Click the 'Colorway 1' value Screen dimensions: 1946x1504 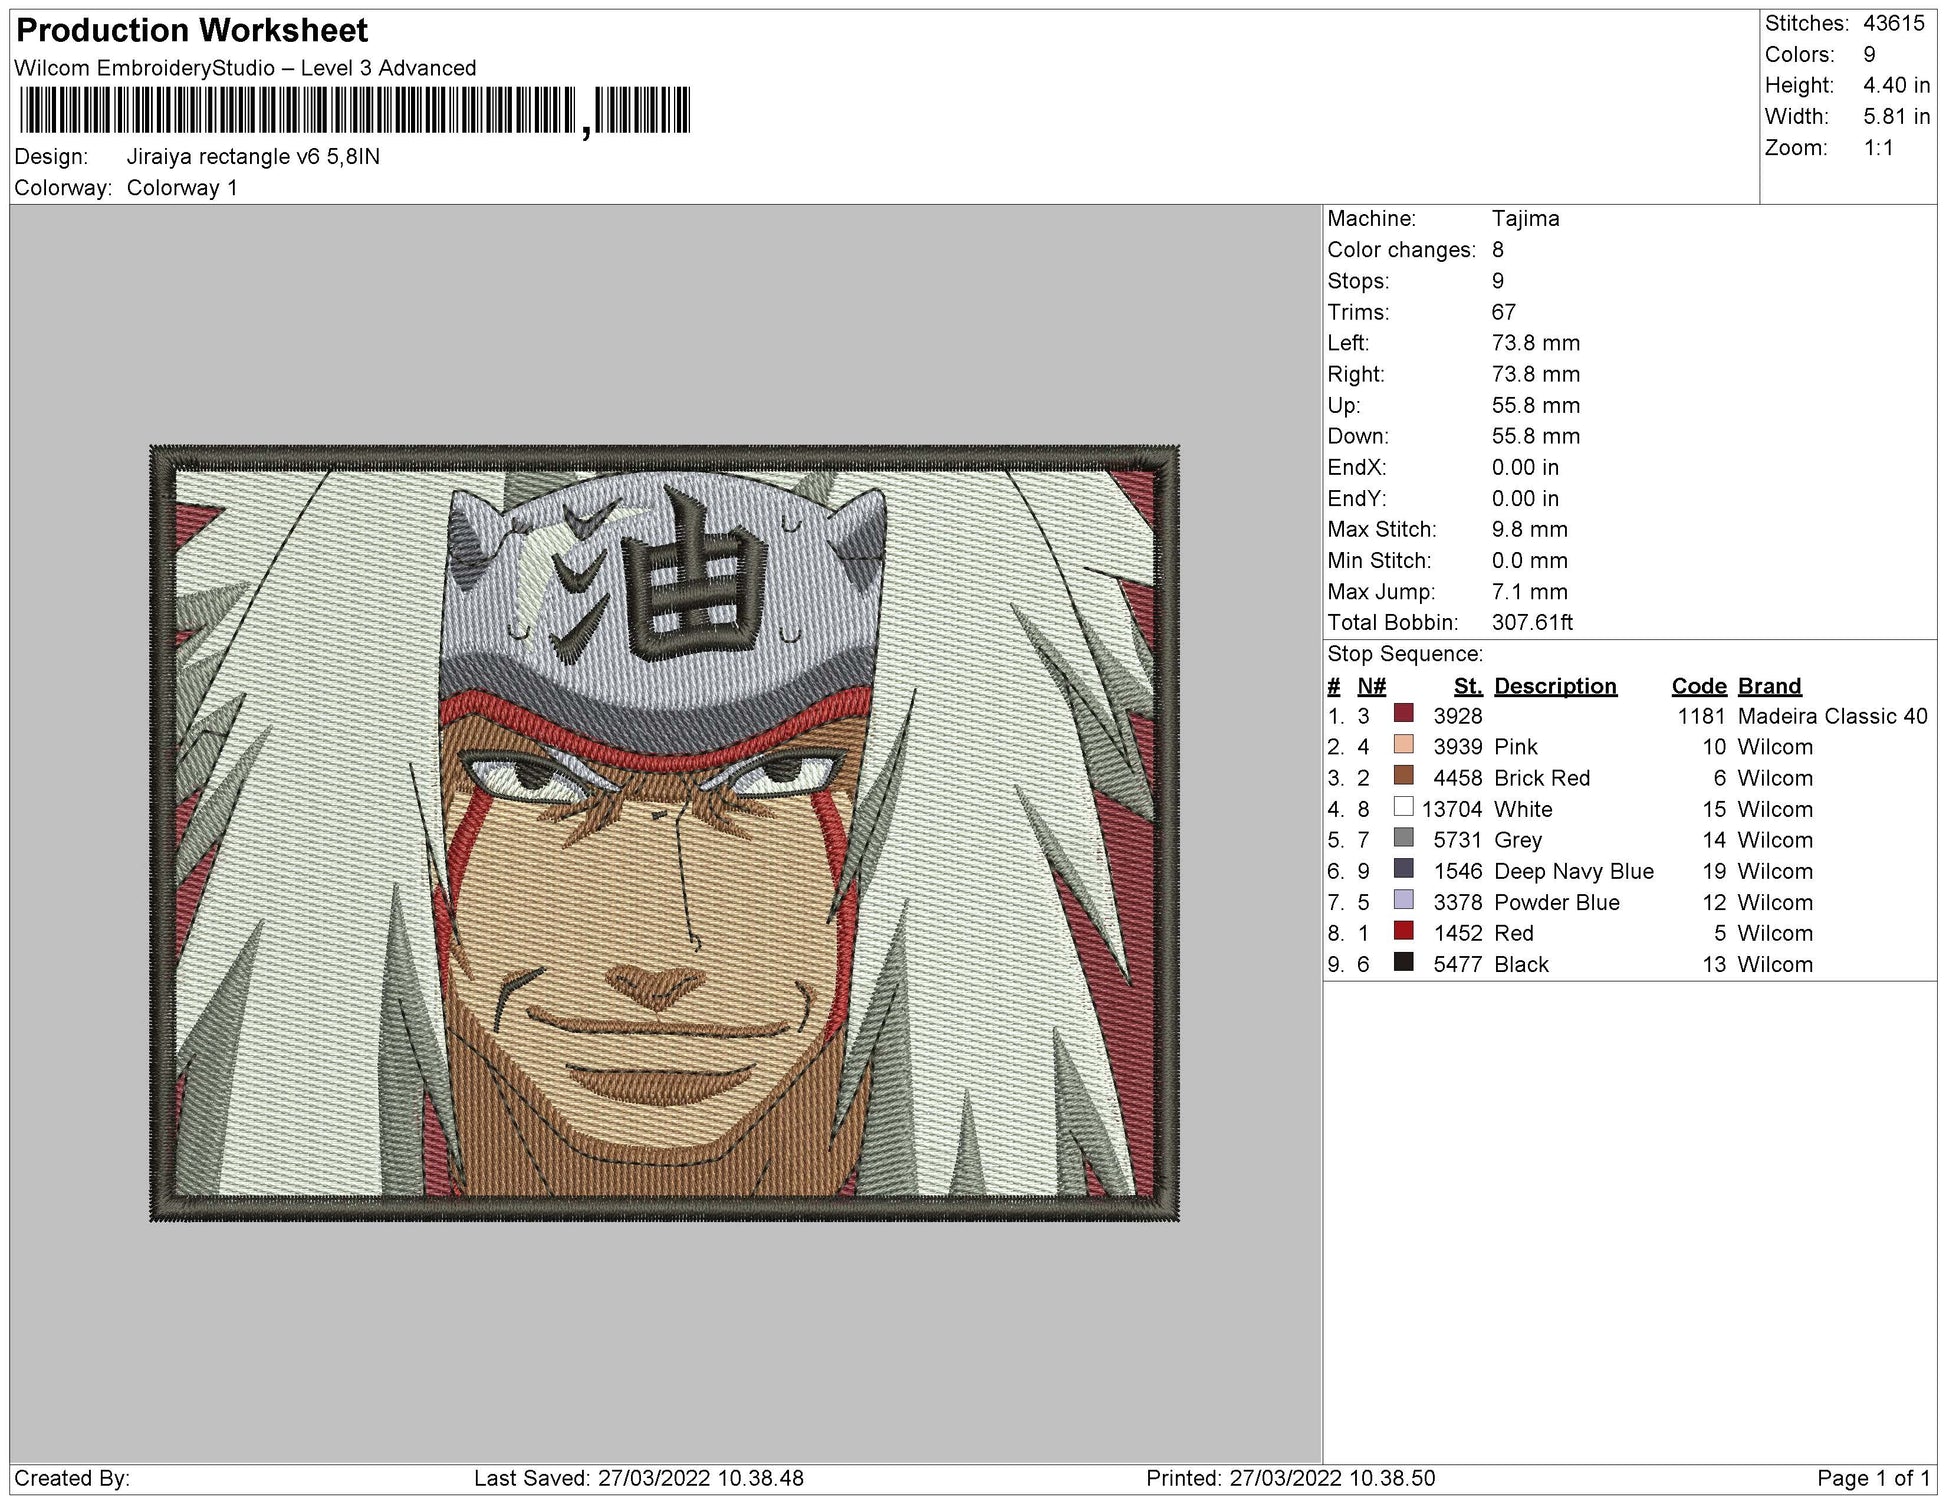click(x=182, y=188)
